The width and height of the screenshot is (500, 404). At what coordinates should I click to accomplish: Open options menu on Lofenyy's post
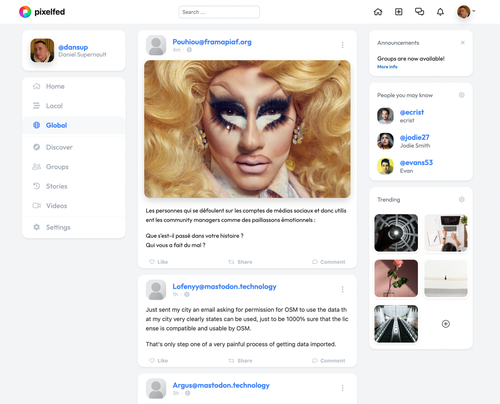click(342, 289)
